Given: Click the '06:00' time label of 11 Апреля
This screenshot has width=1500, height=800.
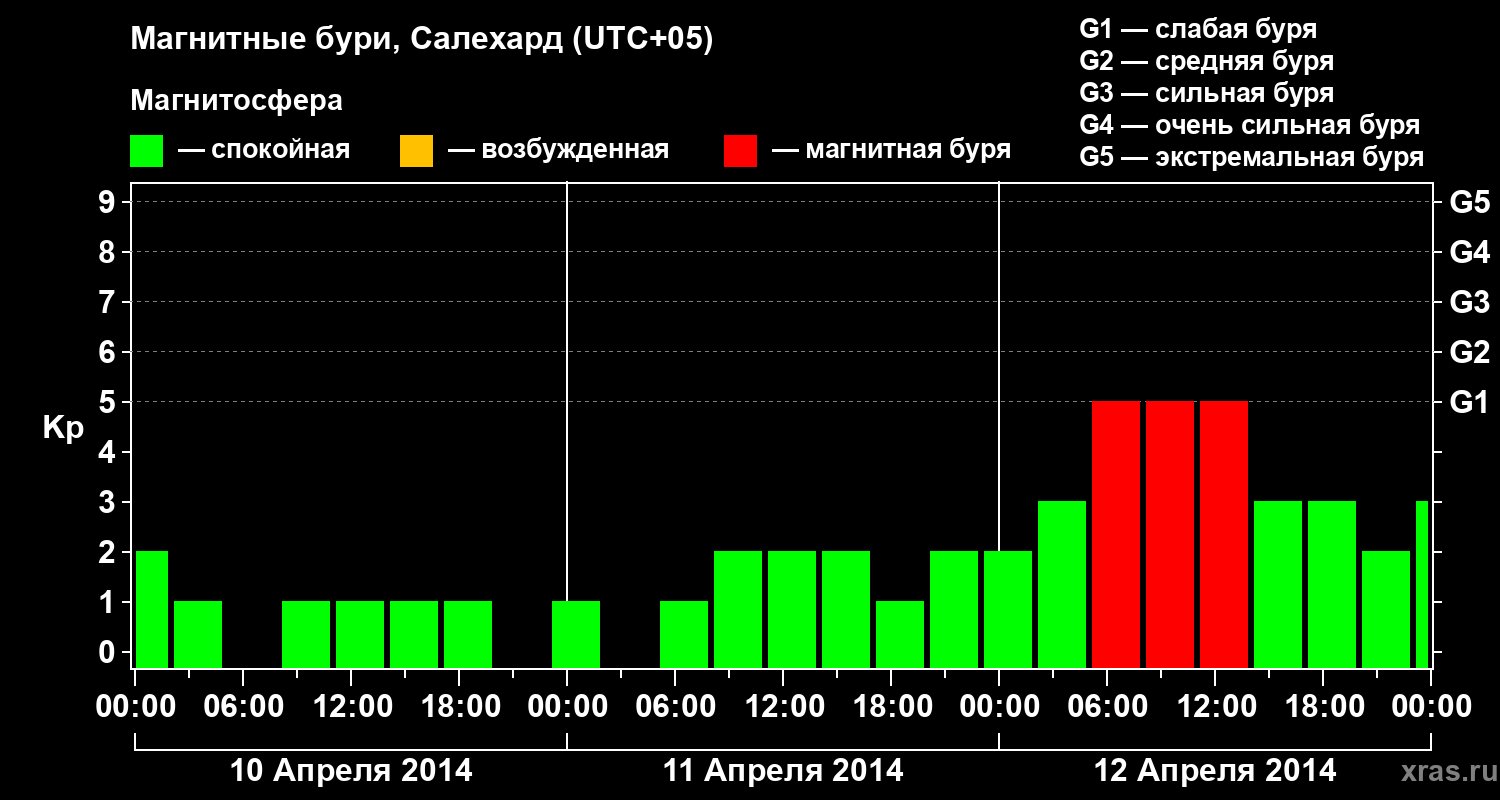Looking at the screenshot, I should [675, 706].
